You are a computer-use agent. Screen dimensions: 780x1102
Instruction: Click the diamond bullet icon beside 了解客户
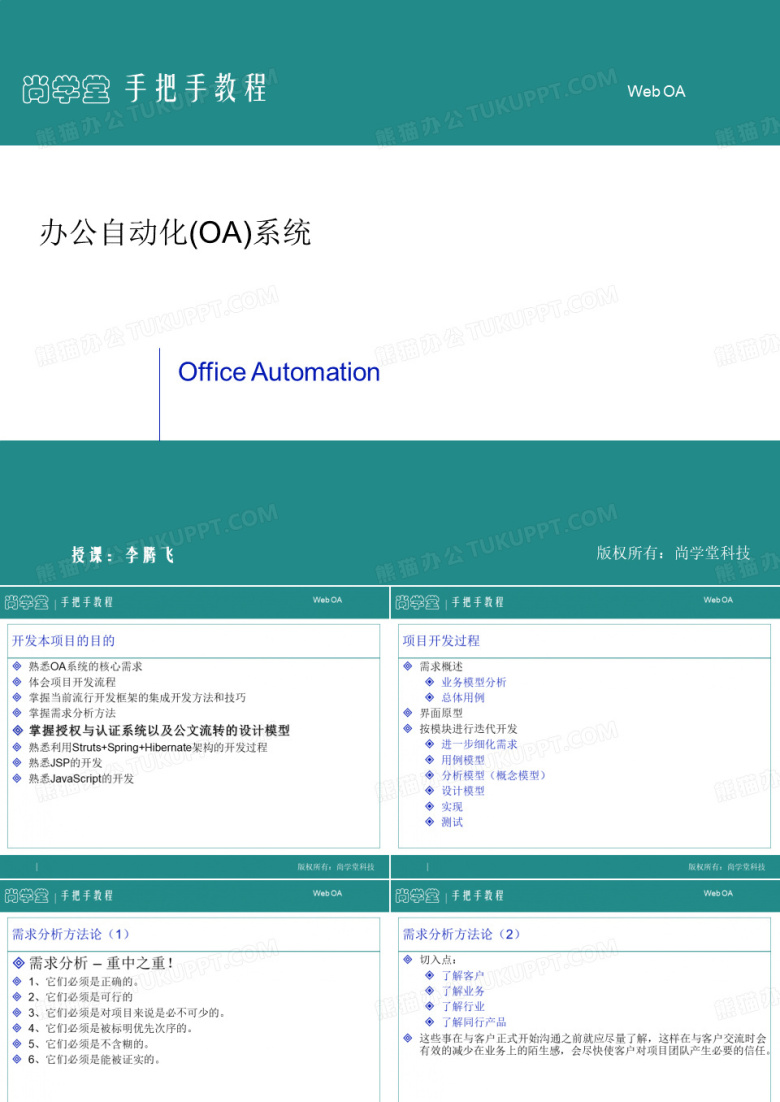429,975
